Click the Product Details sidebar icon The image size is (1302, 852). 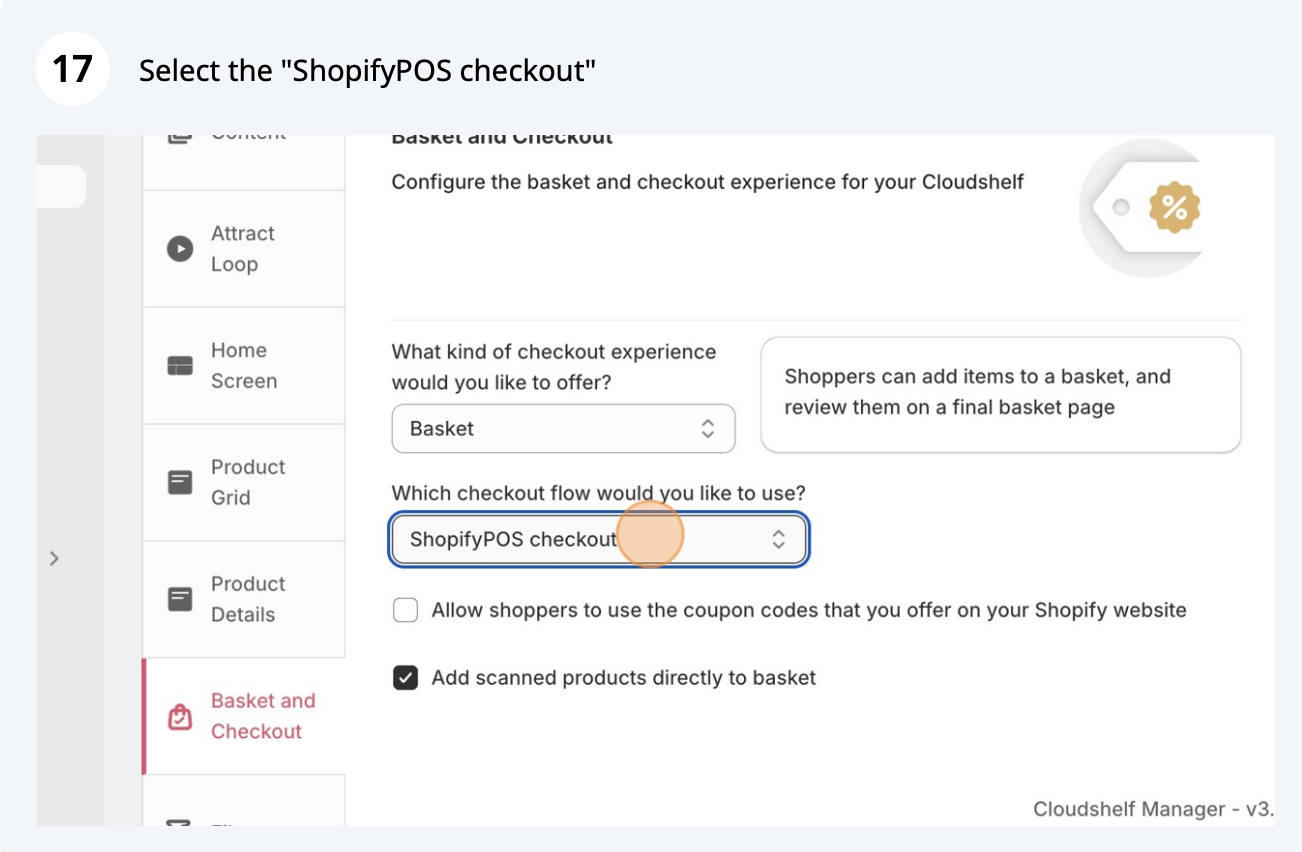pos(180,600)
